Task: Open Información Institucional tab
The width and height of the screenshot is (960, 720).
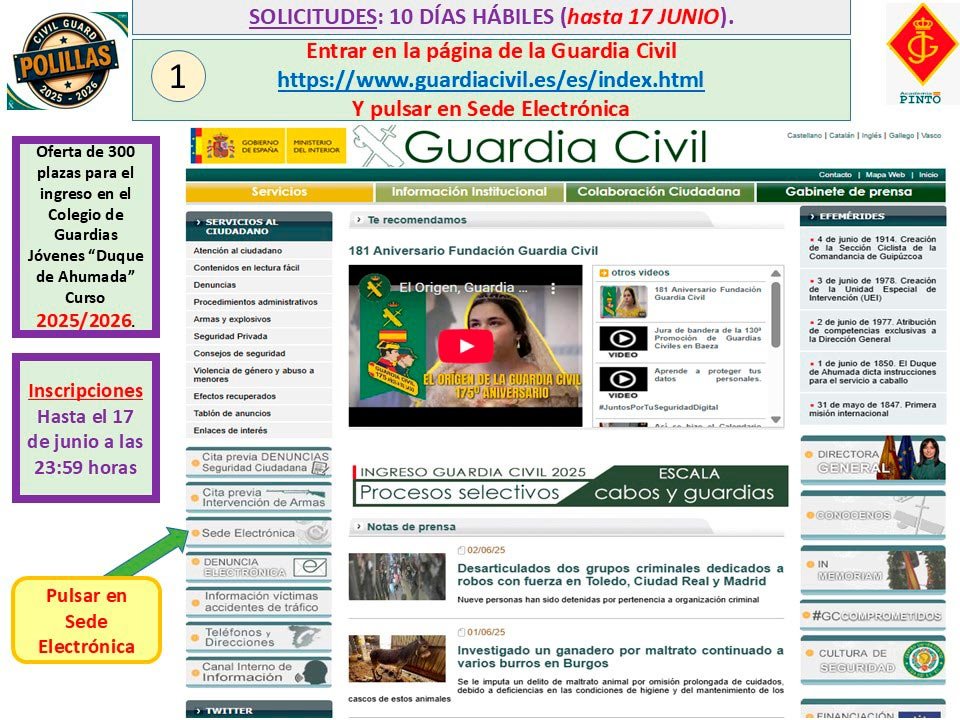Action: [x=469, y=192]
